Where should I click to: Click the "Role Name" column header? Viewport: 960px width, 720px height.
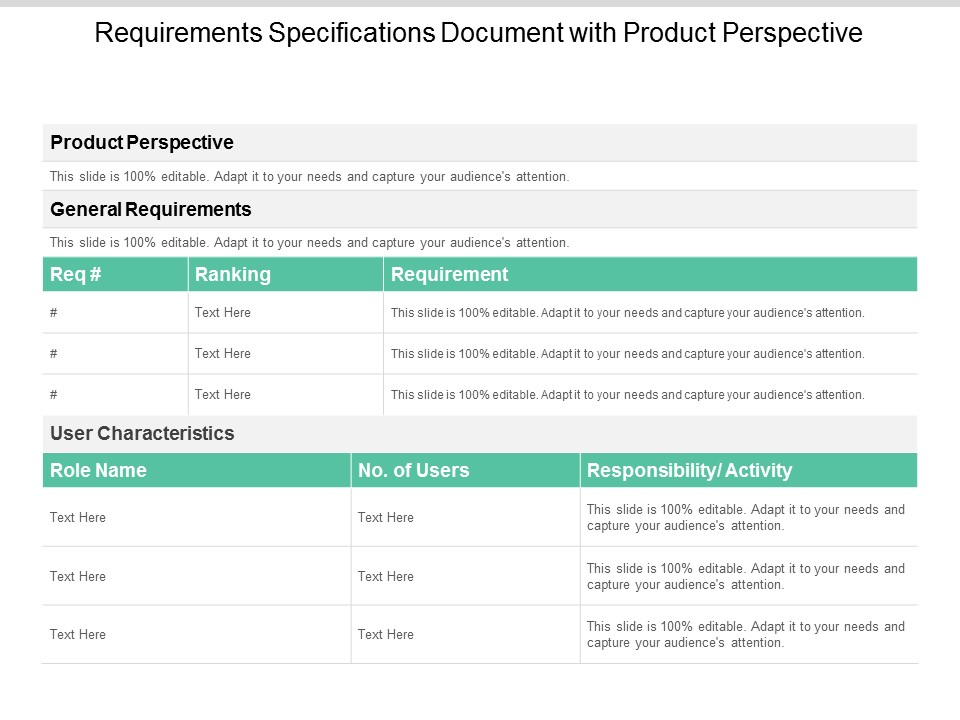point(197,470)
